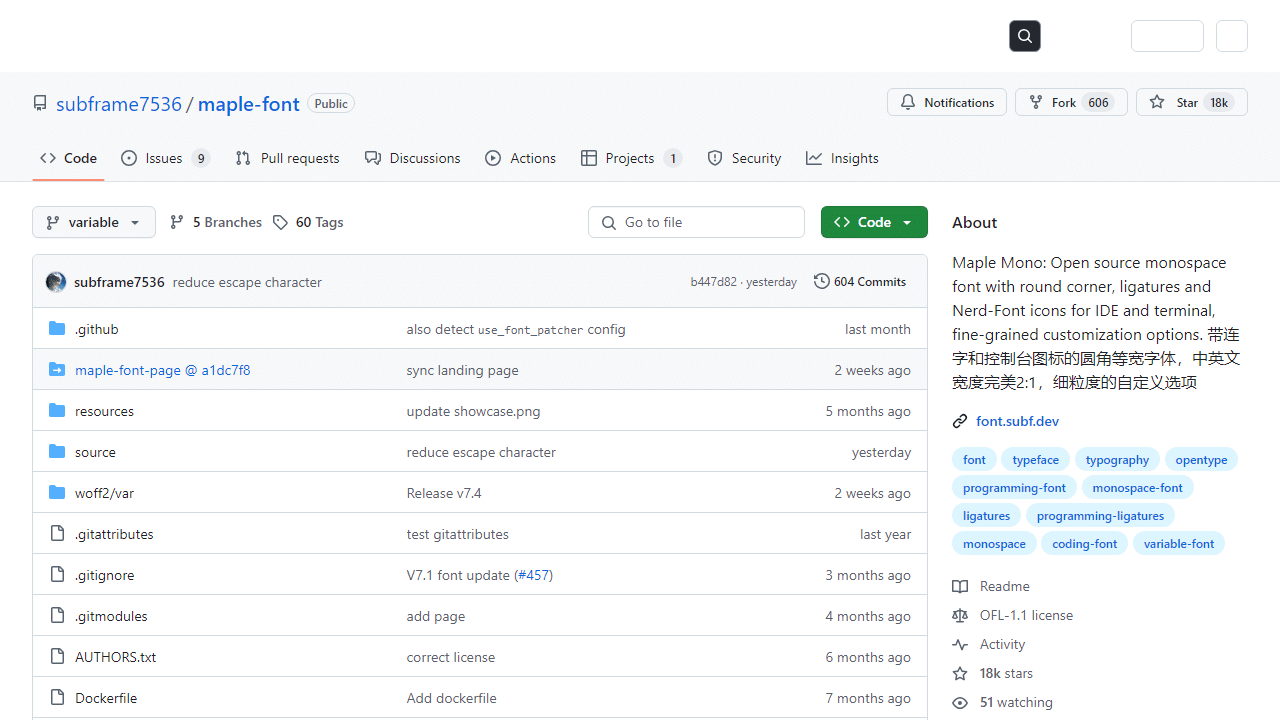The image size is (1280, 720).
Task: Open the Projects tab
Action: coord(631,158)
